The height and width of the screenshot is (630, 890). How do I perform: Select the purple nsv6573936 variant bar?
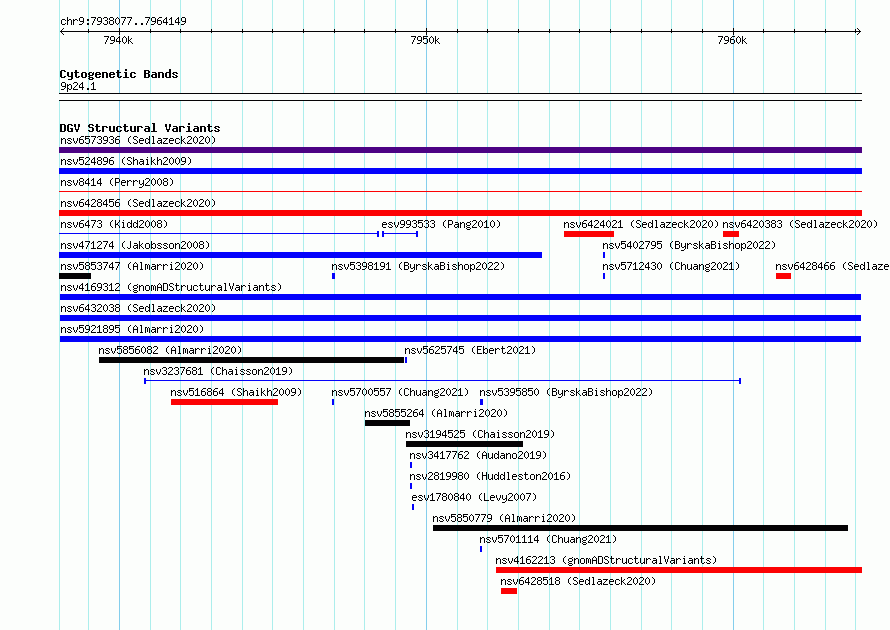pyautogui.click(x=460, y=150)
